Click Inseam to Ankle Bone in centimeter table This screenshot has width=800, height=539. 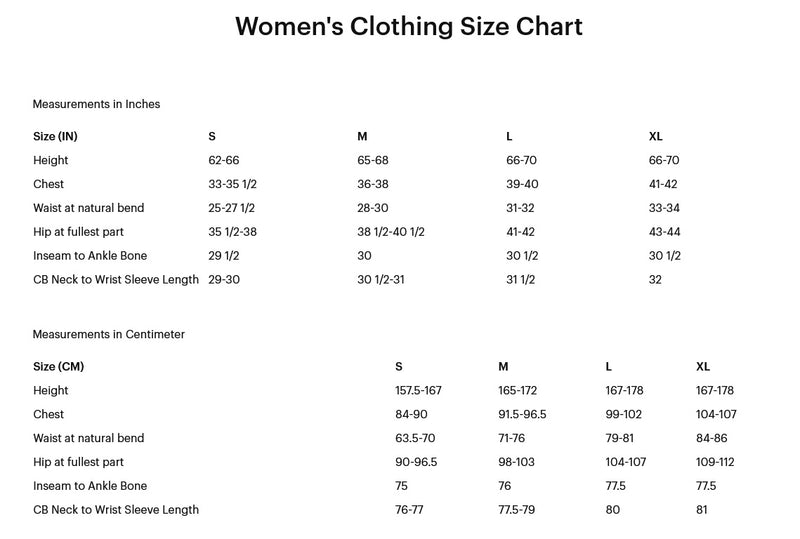click(90, 486)
